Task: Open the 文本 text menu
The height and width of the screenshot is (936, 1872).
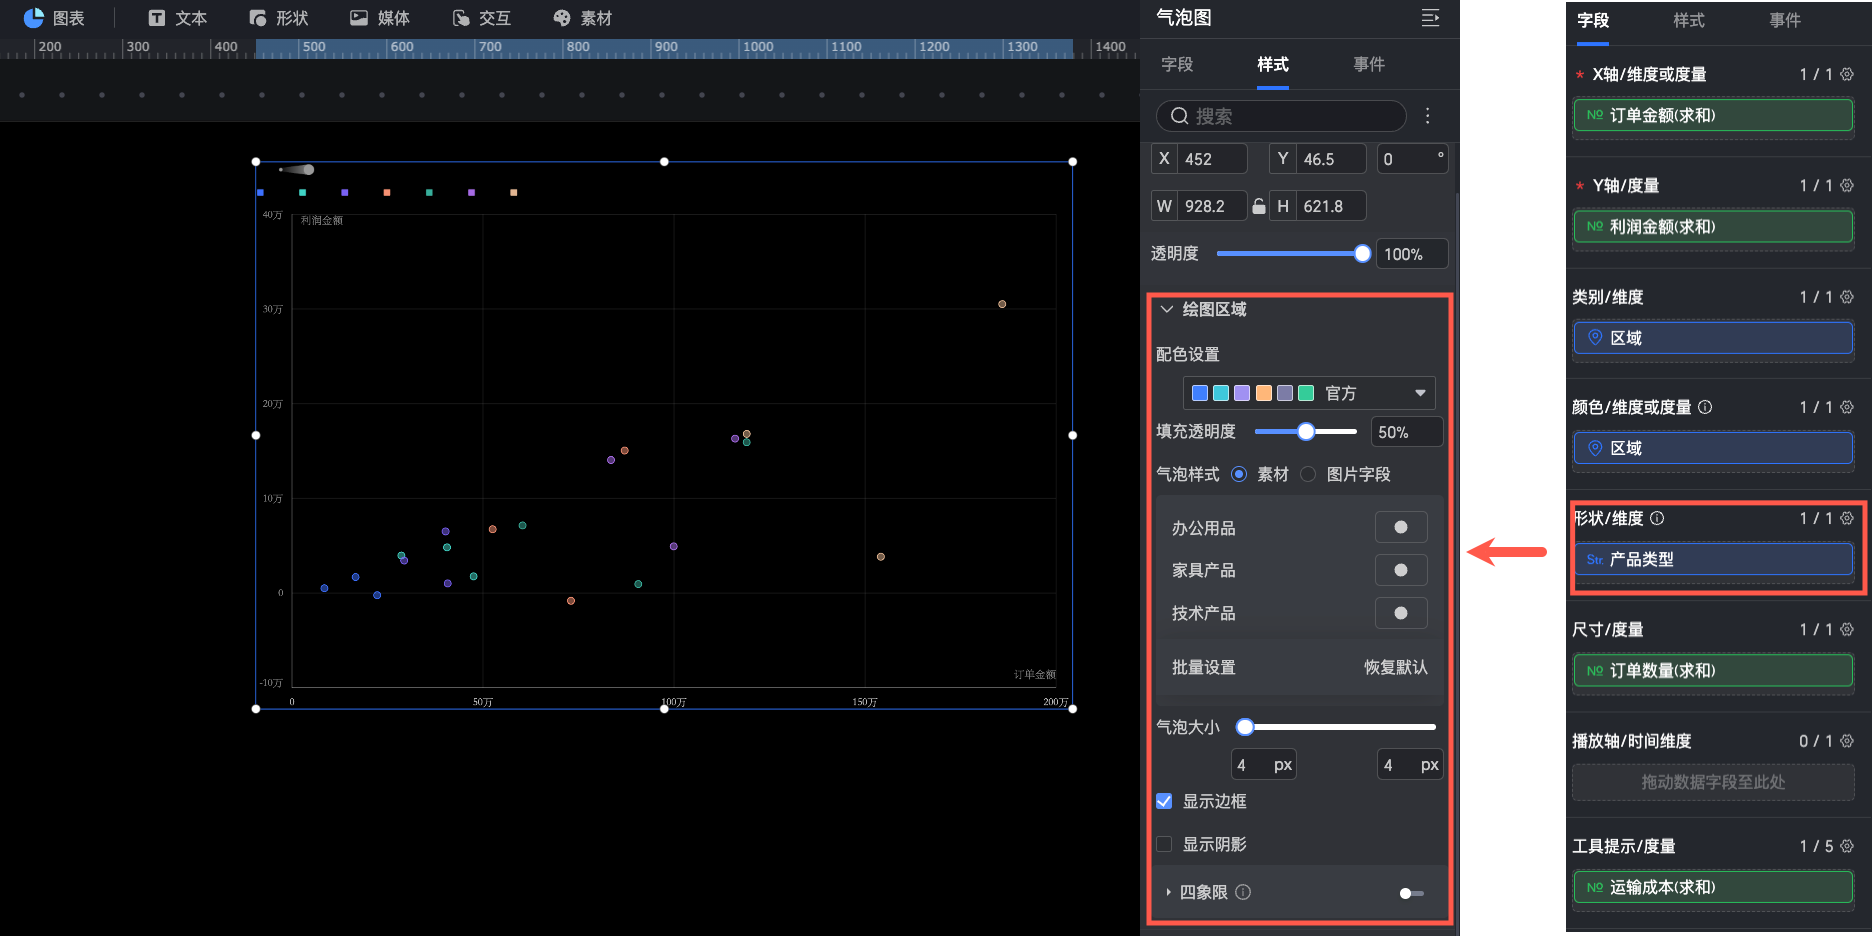Action: [x=177, y=18]
